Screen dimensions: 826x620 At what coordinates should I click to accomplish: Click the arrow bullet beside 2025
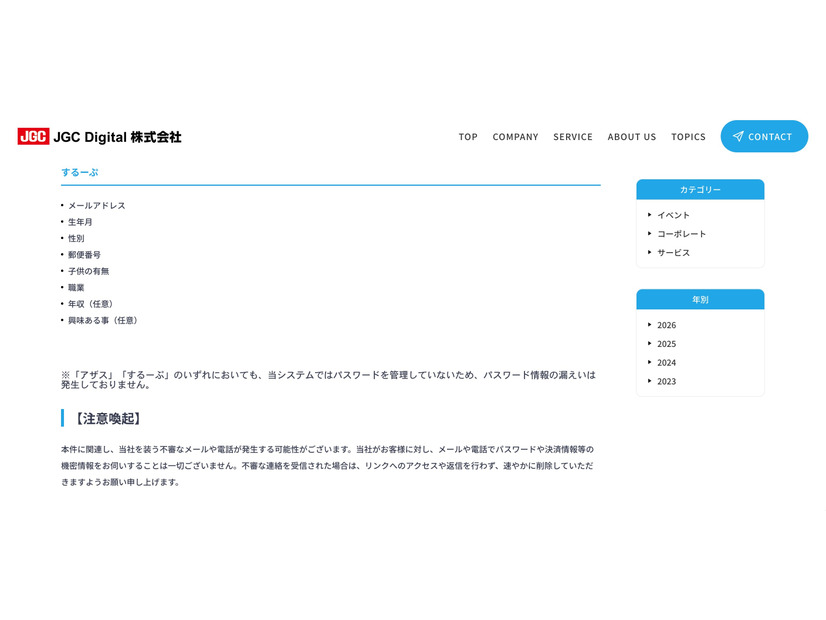650,343
